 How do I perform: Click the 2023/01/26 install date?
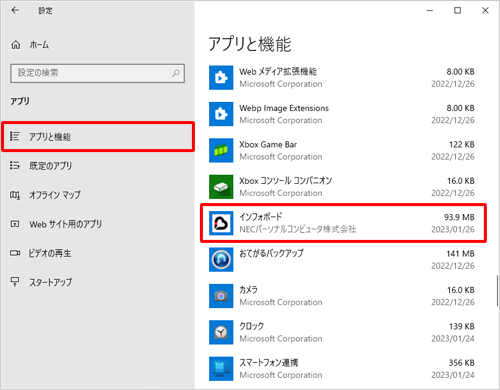click(x=453, y=229)
